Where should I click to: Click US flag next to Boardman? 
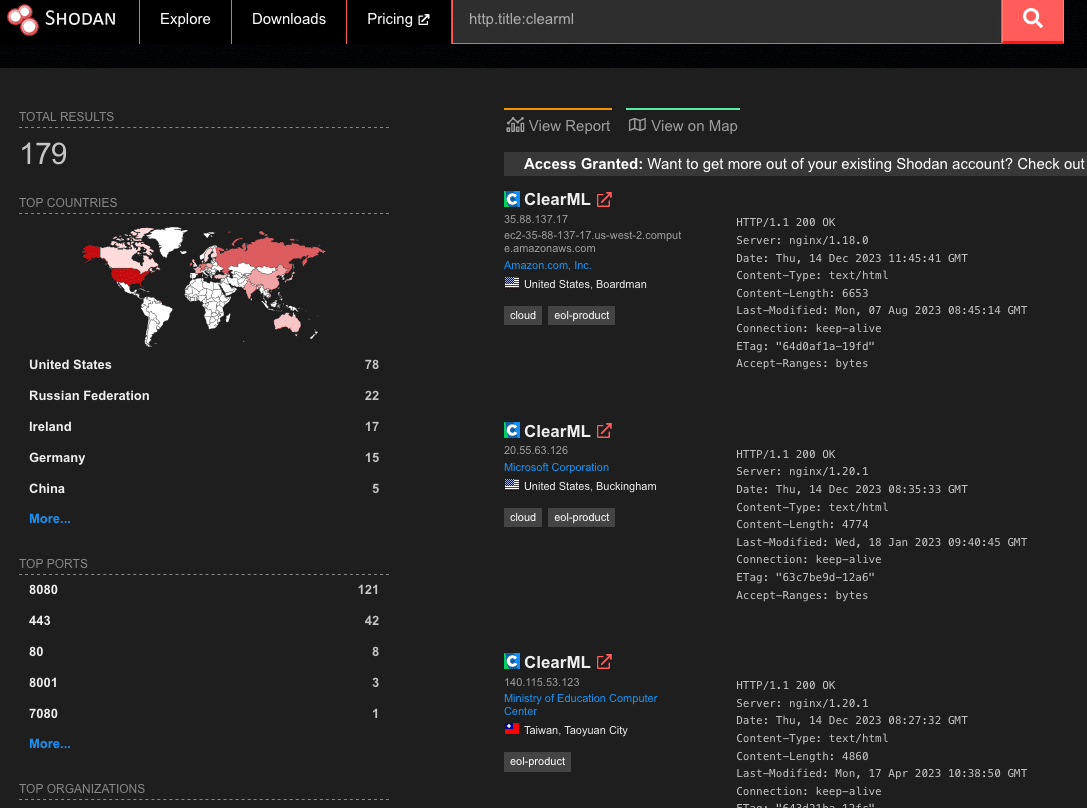click(512, 283)
